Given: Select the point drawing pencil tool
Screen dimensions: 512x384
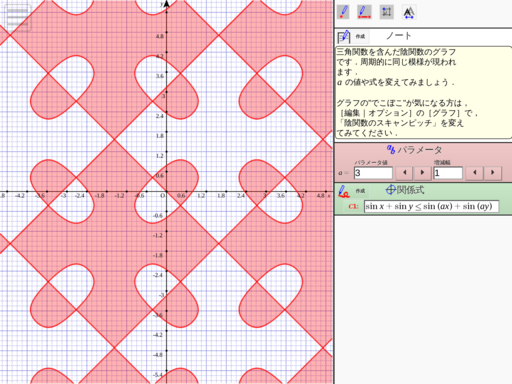Looking at the screenshot, I should (x=343, y=12).
